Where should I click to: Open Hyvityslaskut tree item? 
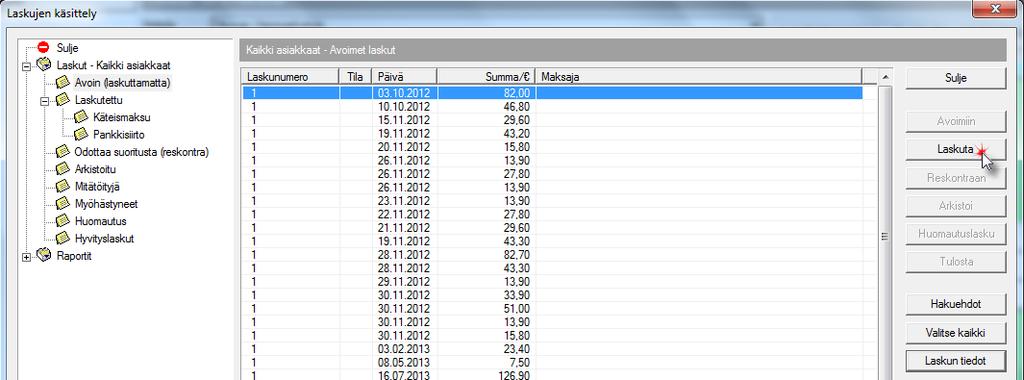point(104,238)
